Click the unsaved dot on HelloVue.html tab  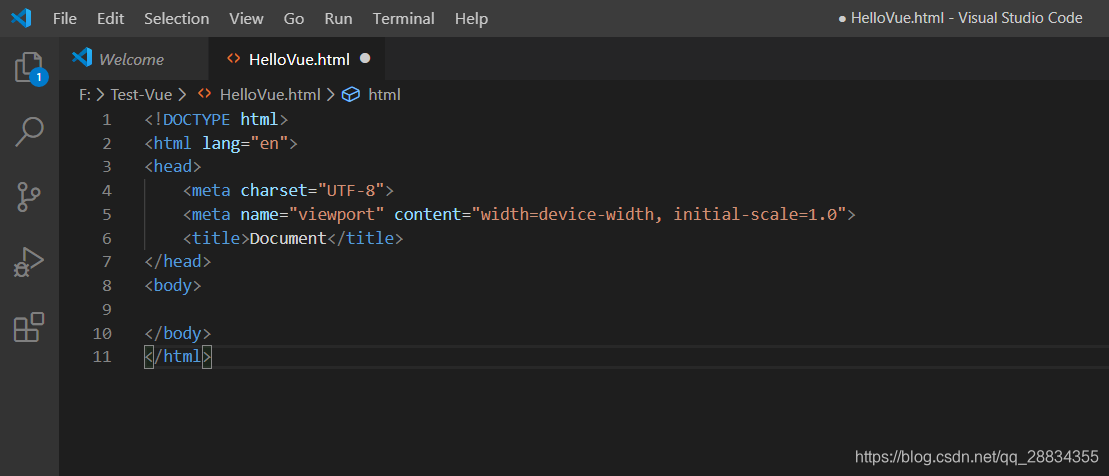point(365,59)
